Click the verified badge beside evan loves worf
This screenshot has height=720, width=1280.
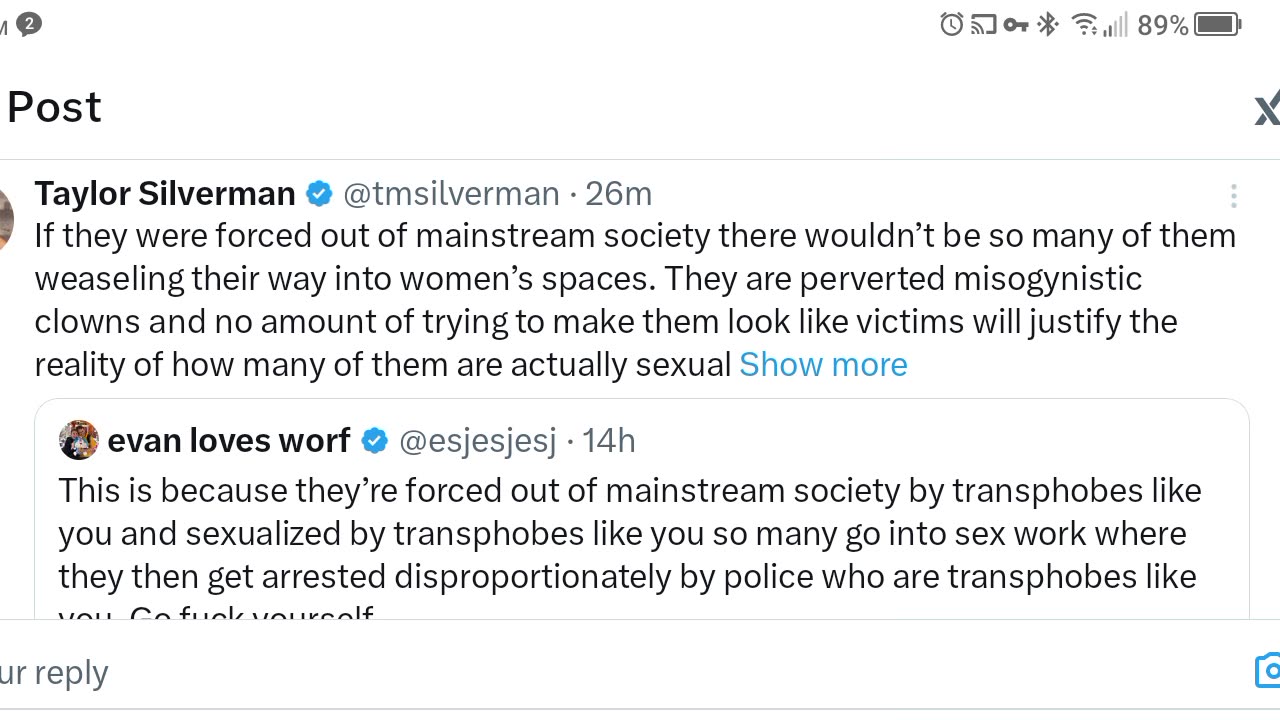pos(375,441)
